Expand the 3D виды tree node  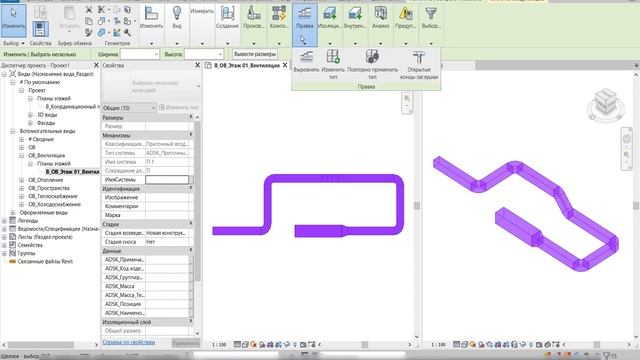click(x=30, y=115)
